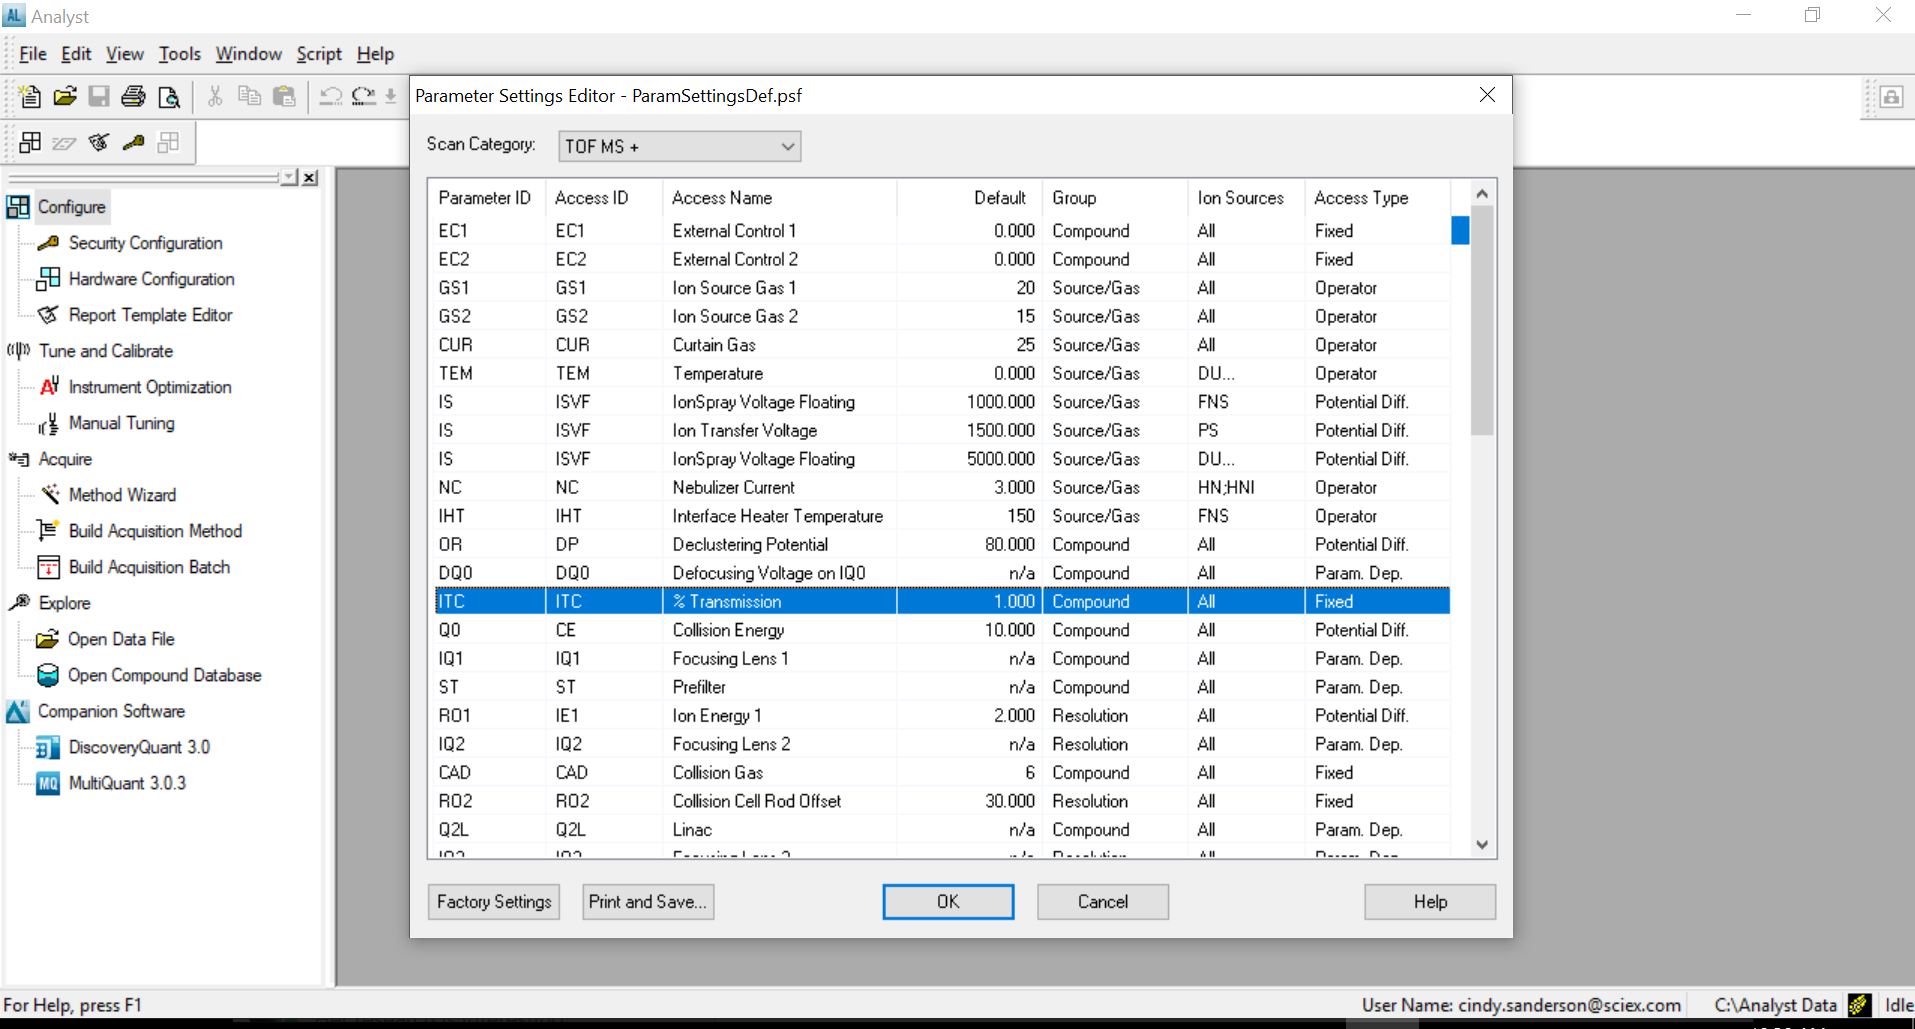Open the Tools menu
This screenshot has height=1029, width=1915.
coord(179,54)
